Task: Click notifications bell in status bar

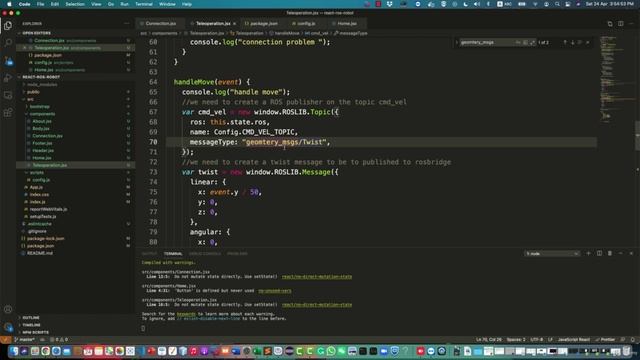Action: (x=633, y=340)
